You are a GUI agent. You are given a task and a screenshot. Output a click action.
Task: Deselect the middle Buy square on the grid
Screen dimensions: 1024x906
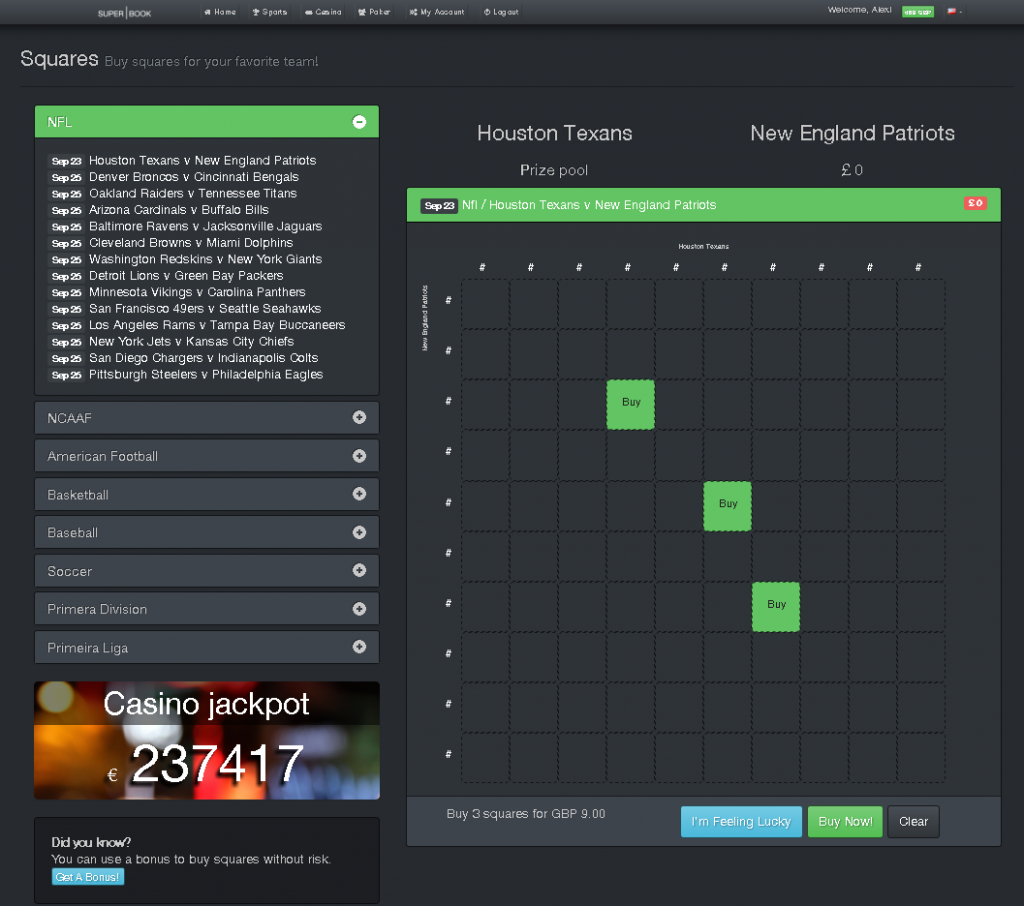click(727, 506)
